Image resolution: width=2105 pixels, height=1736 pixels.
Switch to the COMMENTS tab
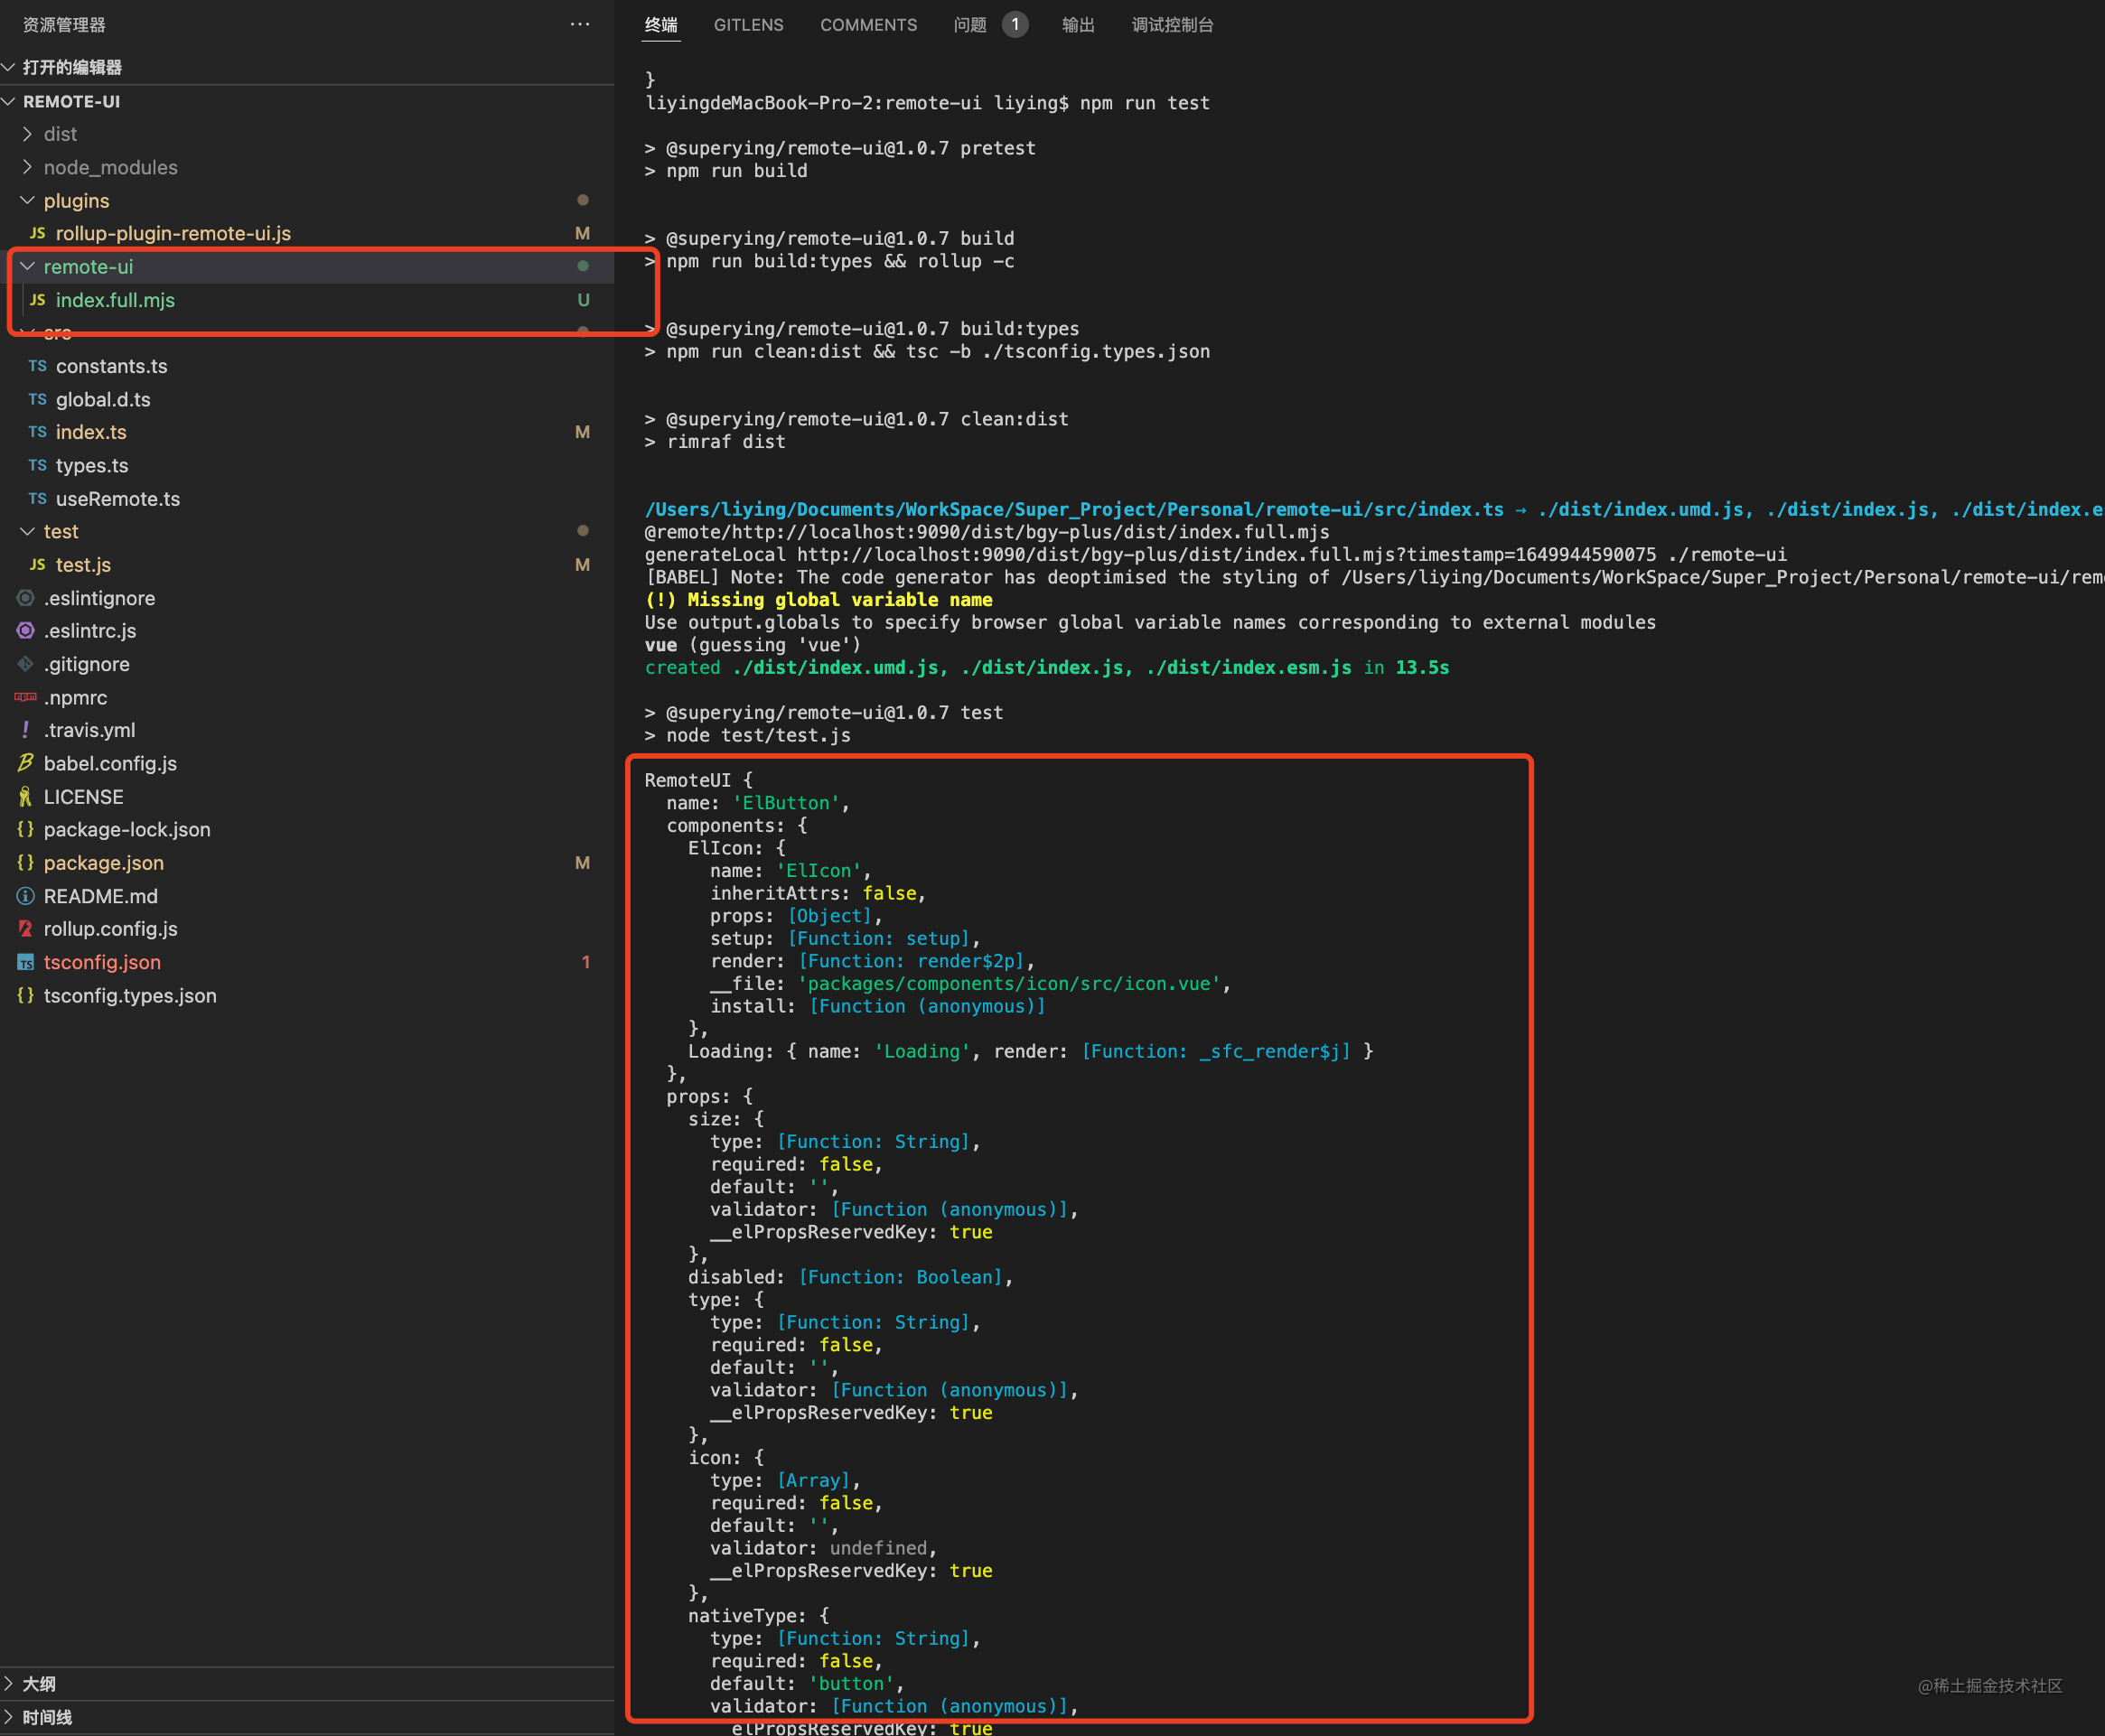868,25
